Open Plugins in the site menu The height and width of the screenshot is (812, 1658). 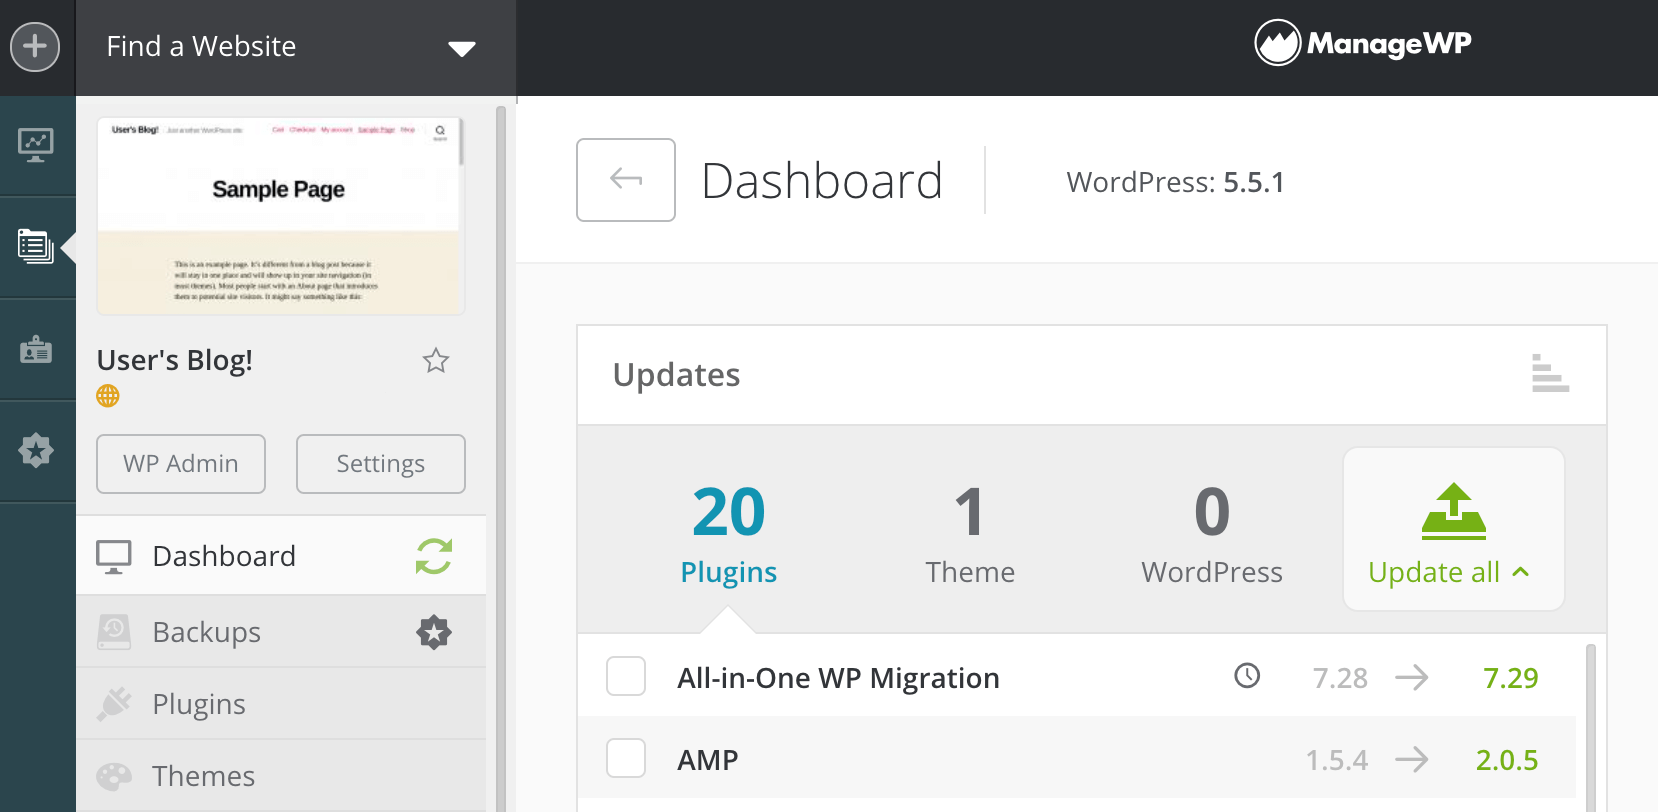[x=281, y=704]
